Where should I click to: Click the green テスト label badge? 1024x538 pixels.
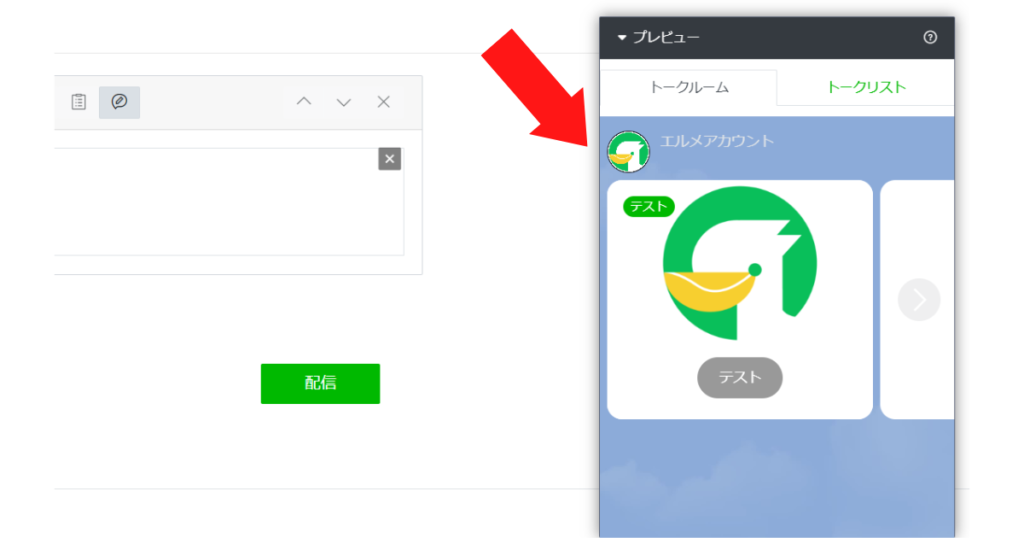click(x=648, y=206)
